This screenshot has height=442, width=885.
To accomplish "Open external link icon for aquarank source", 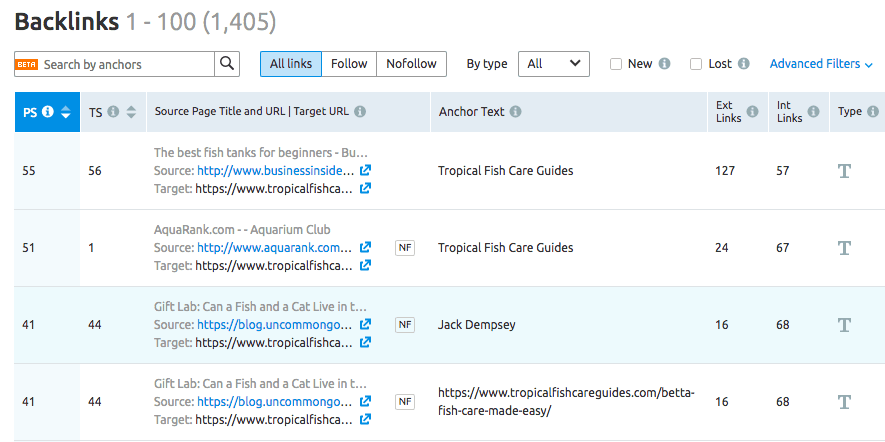I will click(x=366, y=248).
